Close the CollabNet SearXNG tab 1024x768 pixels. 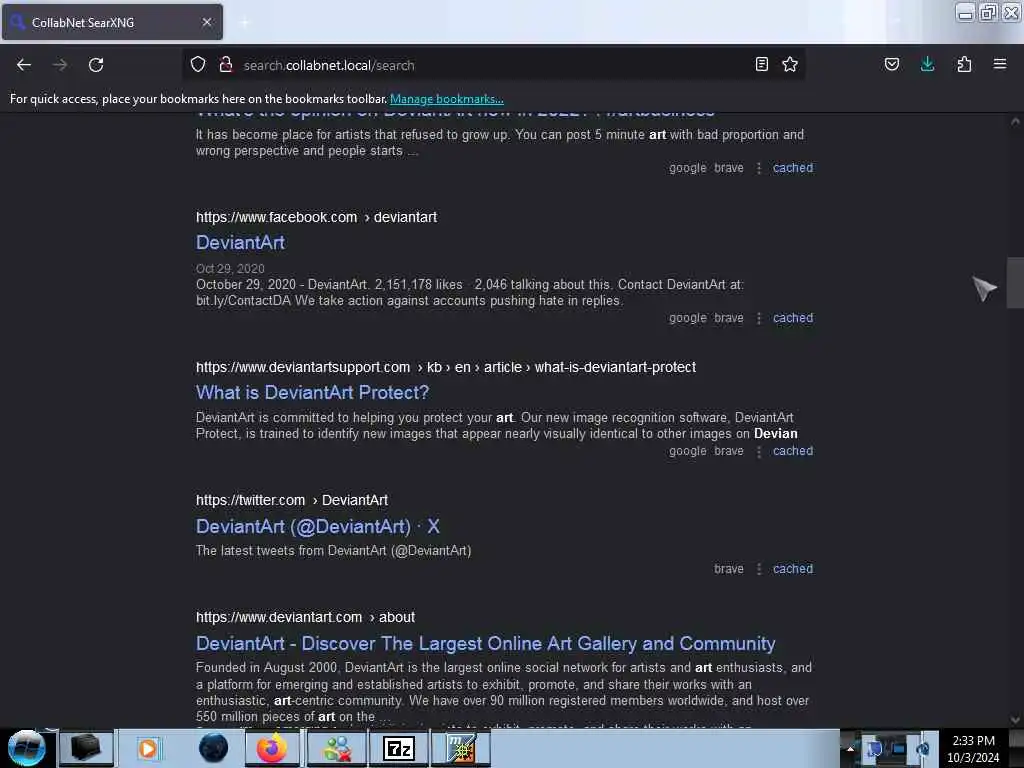[x=207, y=22]
